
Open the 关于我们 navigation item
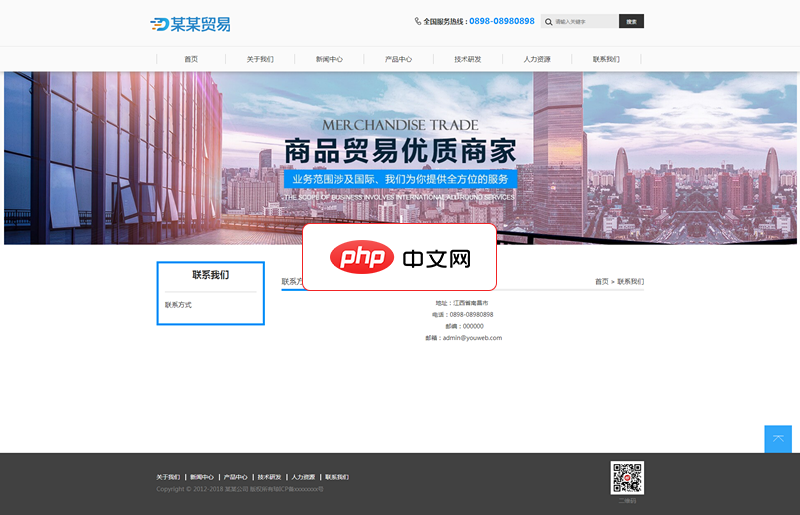click(260, 59)
